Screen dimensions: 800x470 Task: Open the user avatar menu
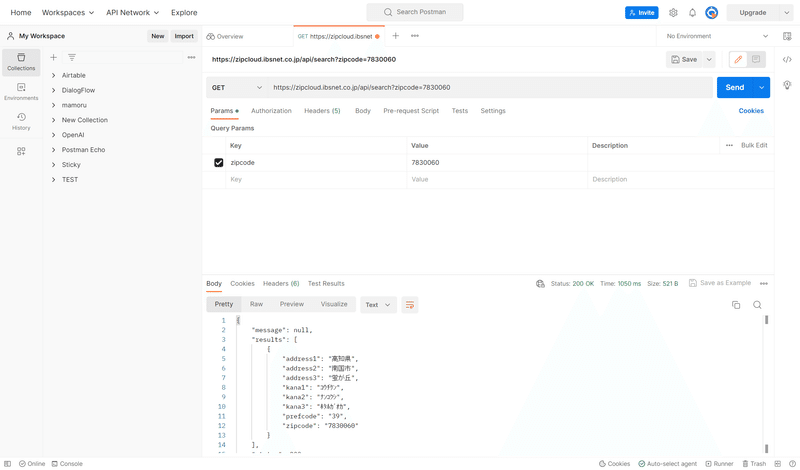pos(712,12)
